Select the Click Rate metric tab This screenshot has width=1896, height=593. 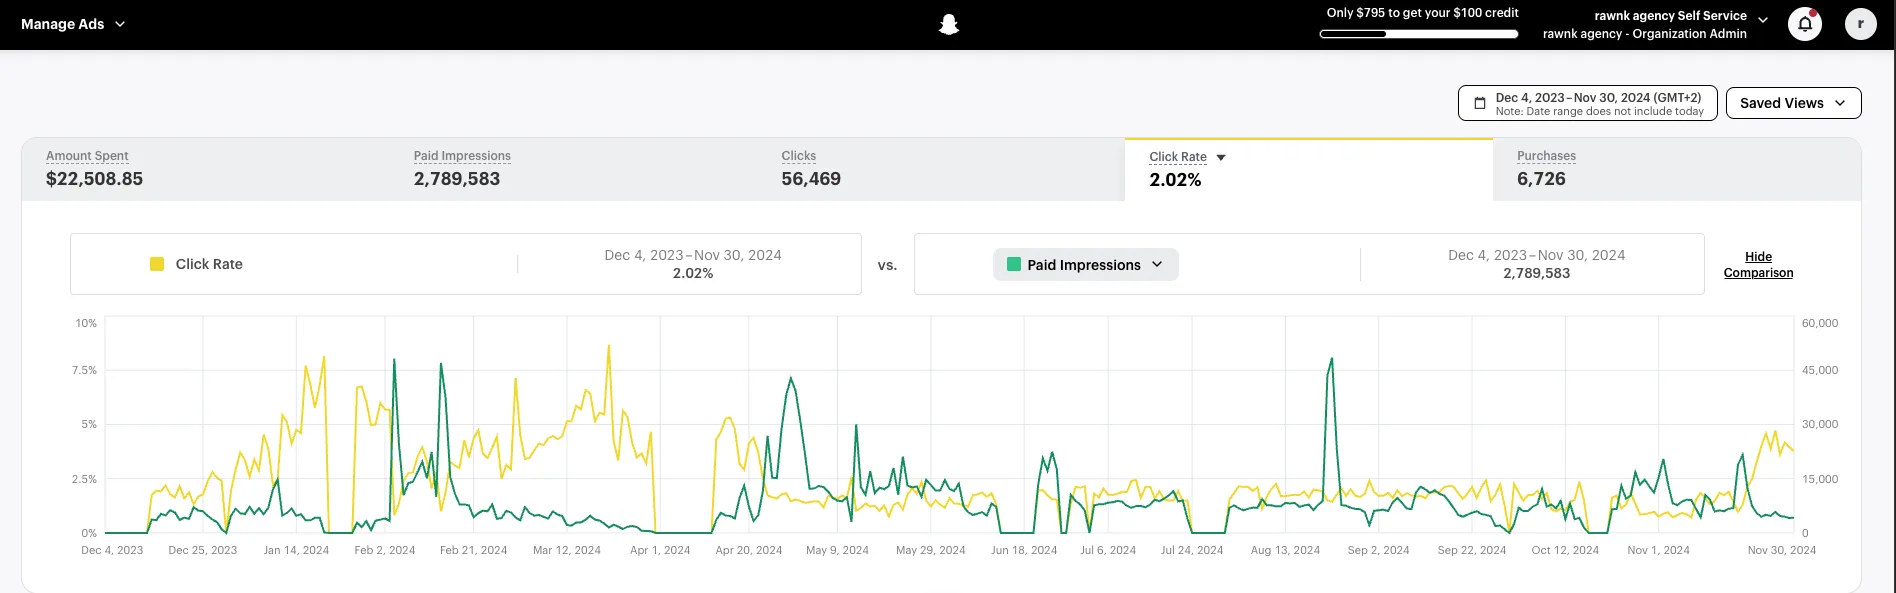[x=1309, y=169]
